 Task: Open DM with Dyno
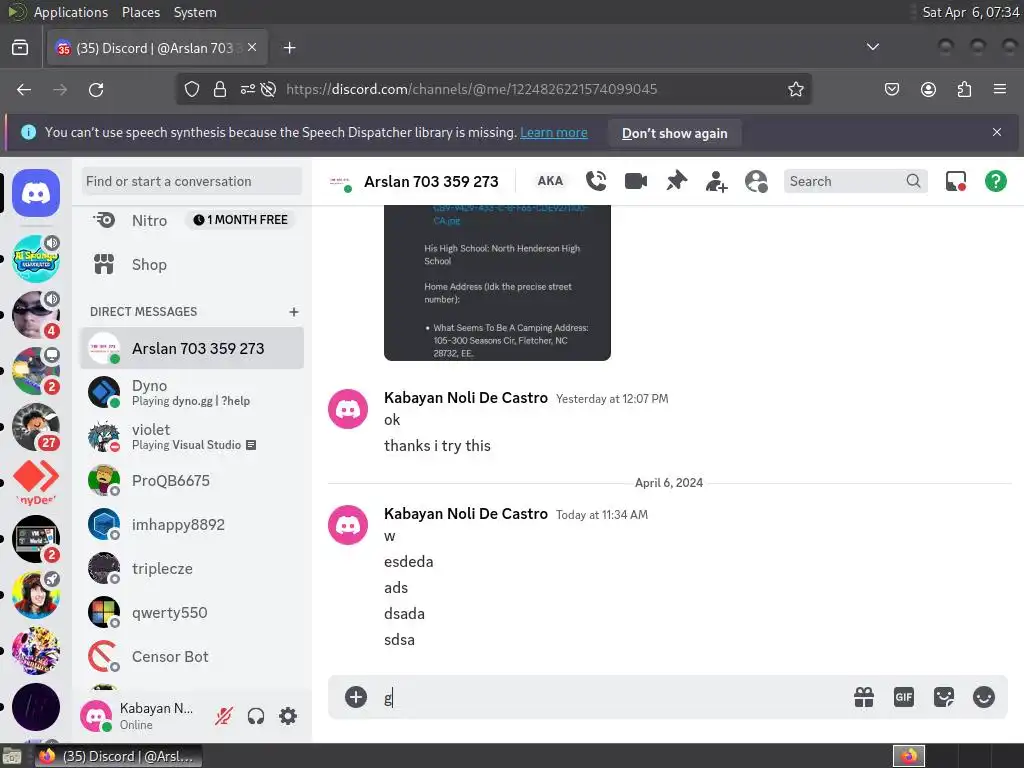pyautogui.click(x=192, y=392)
